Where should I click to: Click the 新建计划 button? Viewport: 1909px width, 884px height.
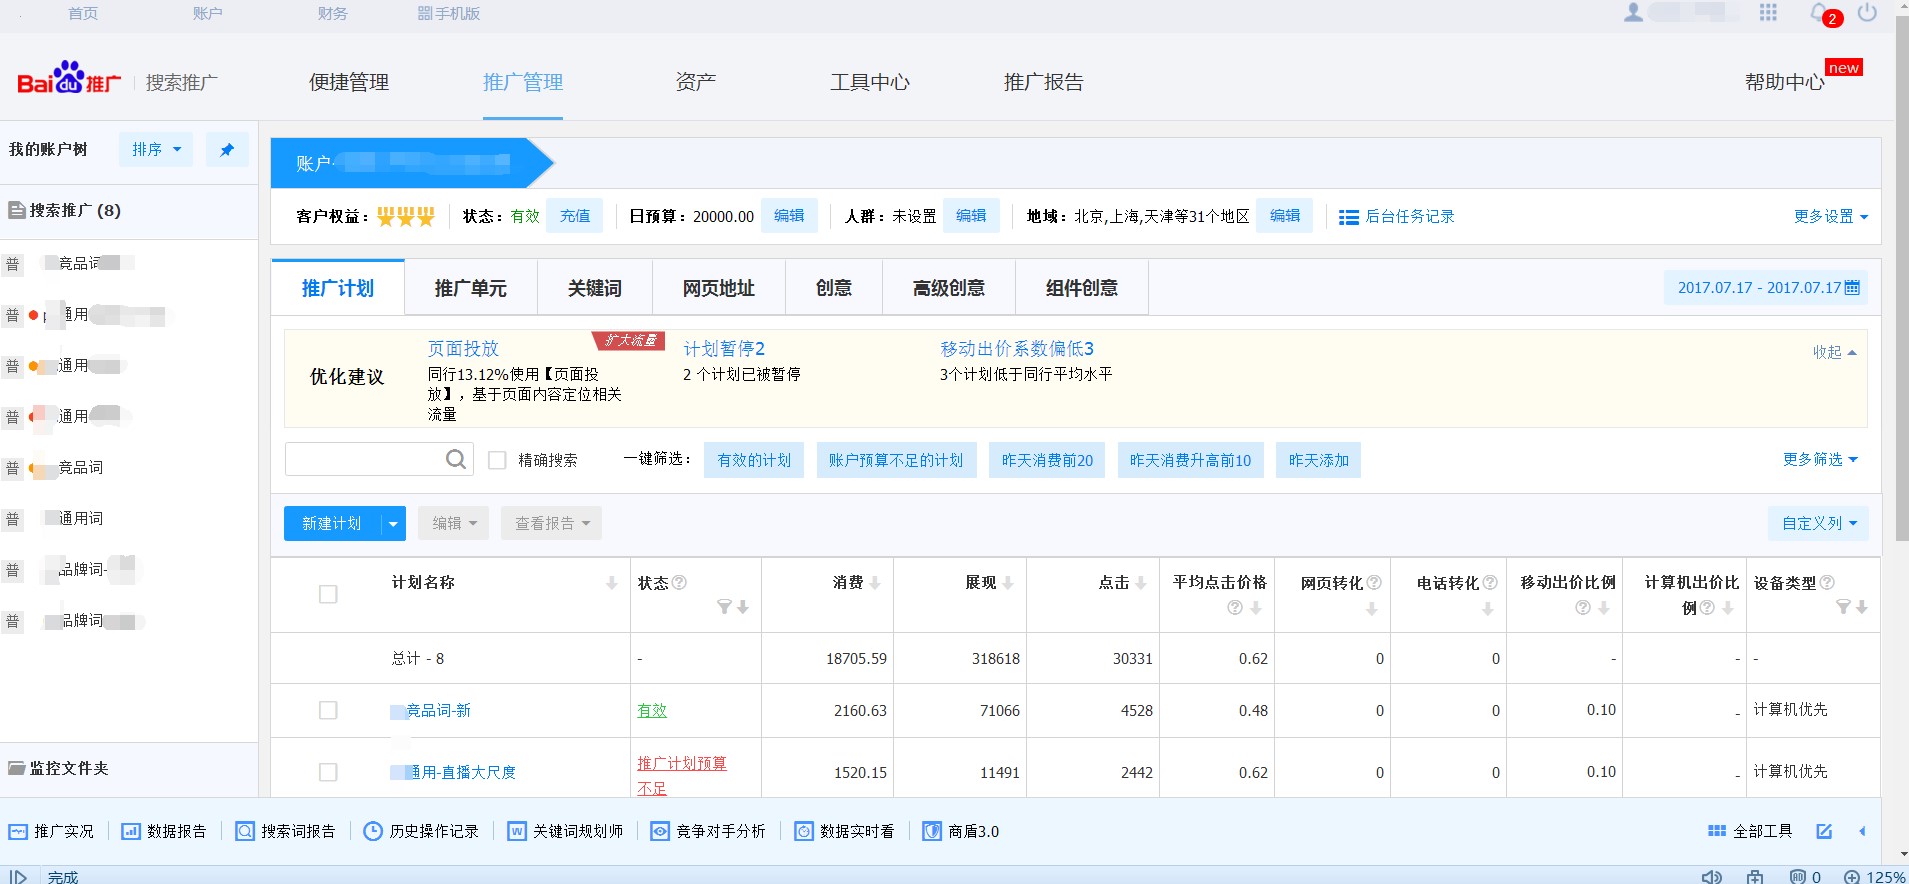[x=332, y=523]
